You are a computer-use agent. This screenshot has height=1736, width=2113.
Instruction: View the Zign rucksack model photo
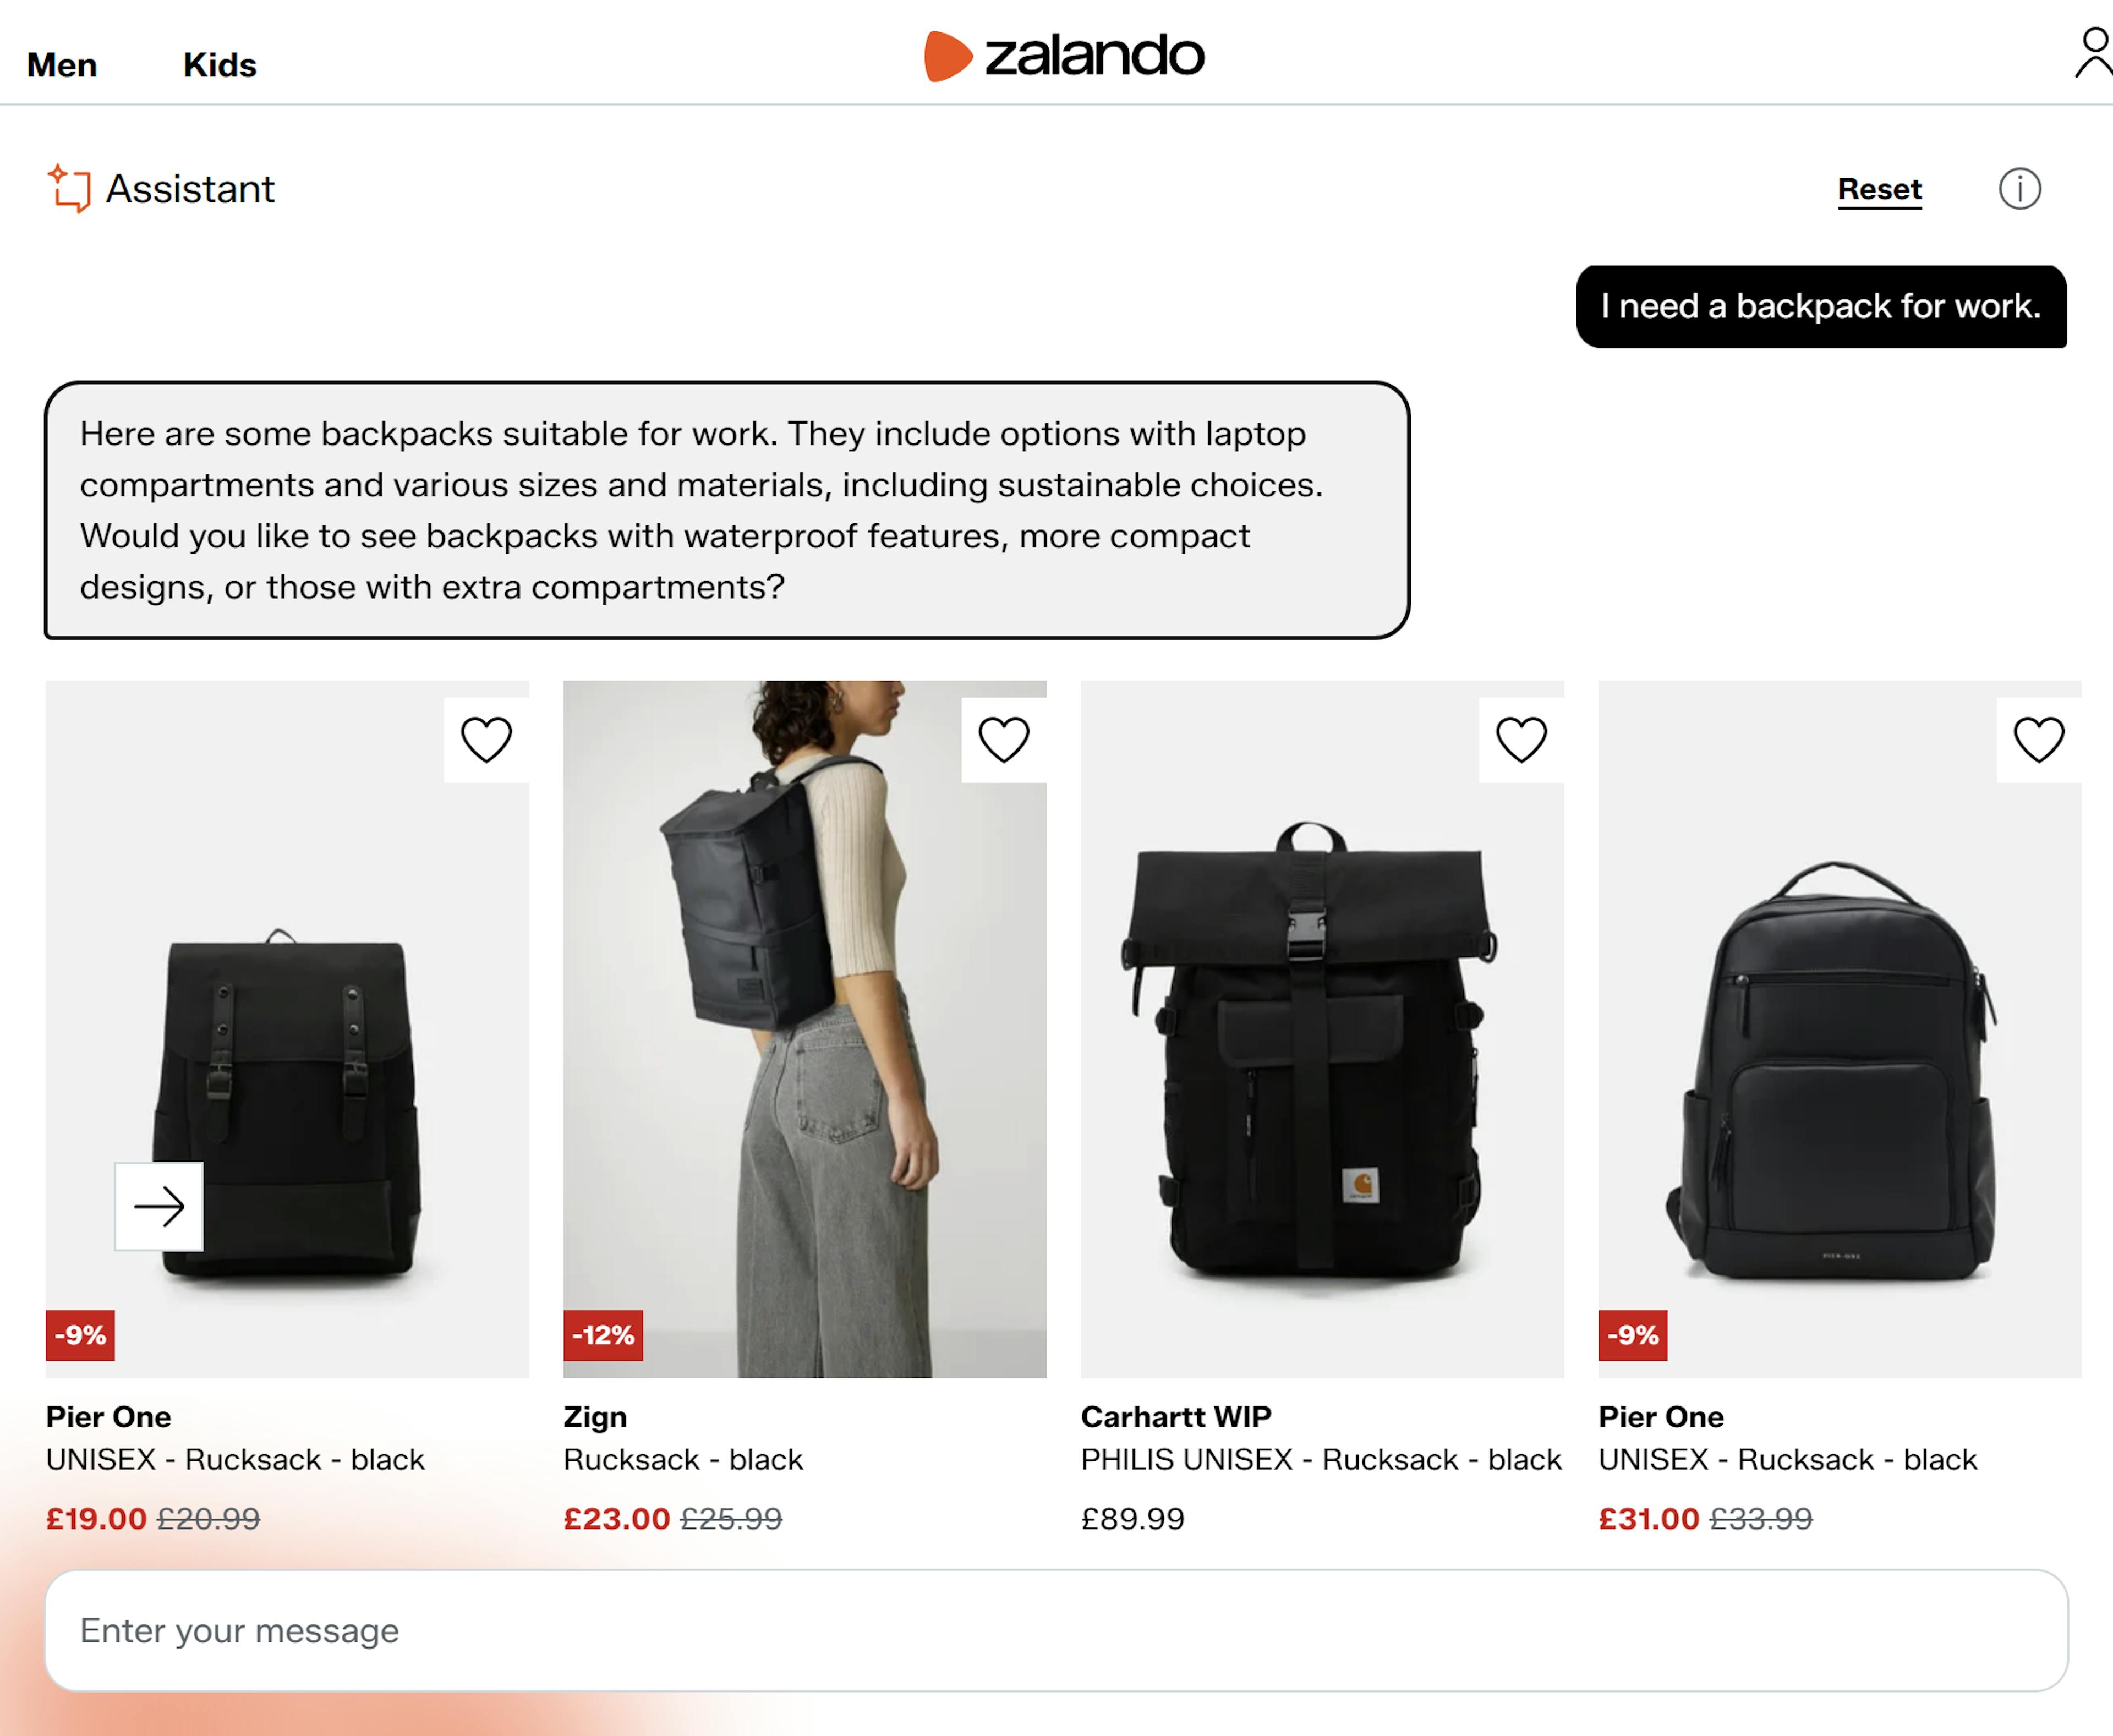coord(804,1030)
